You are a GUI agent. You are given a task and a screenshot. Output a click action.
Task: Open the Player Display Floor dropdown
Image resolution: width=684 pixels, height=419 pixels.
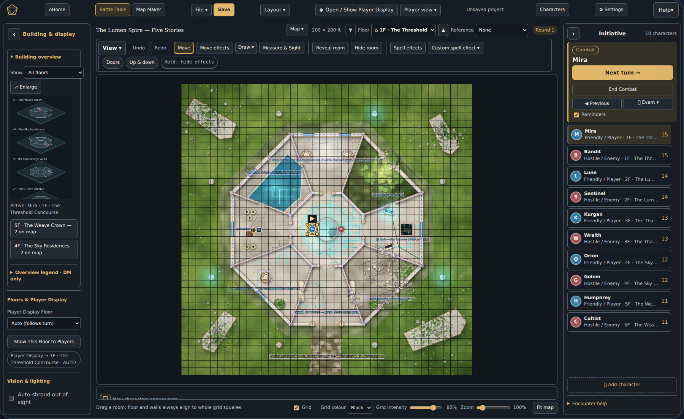44,324
